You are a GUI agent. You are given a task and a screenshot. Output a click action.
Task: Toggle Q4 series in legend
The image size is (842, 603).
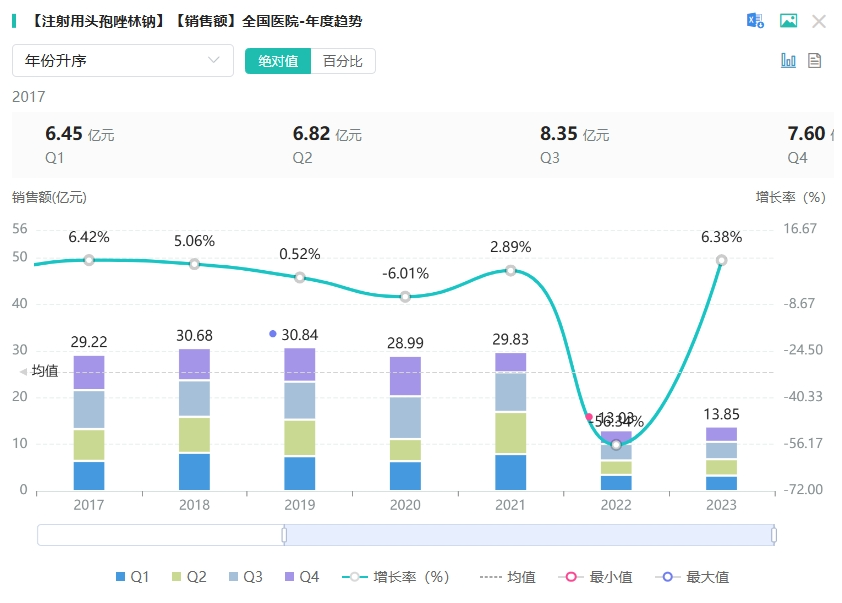pos(302,577)
